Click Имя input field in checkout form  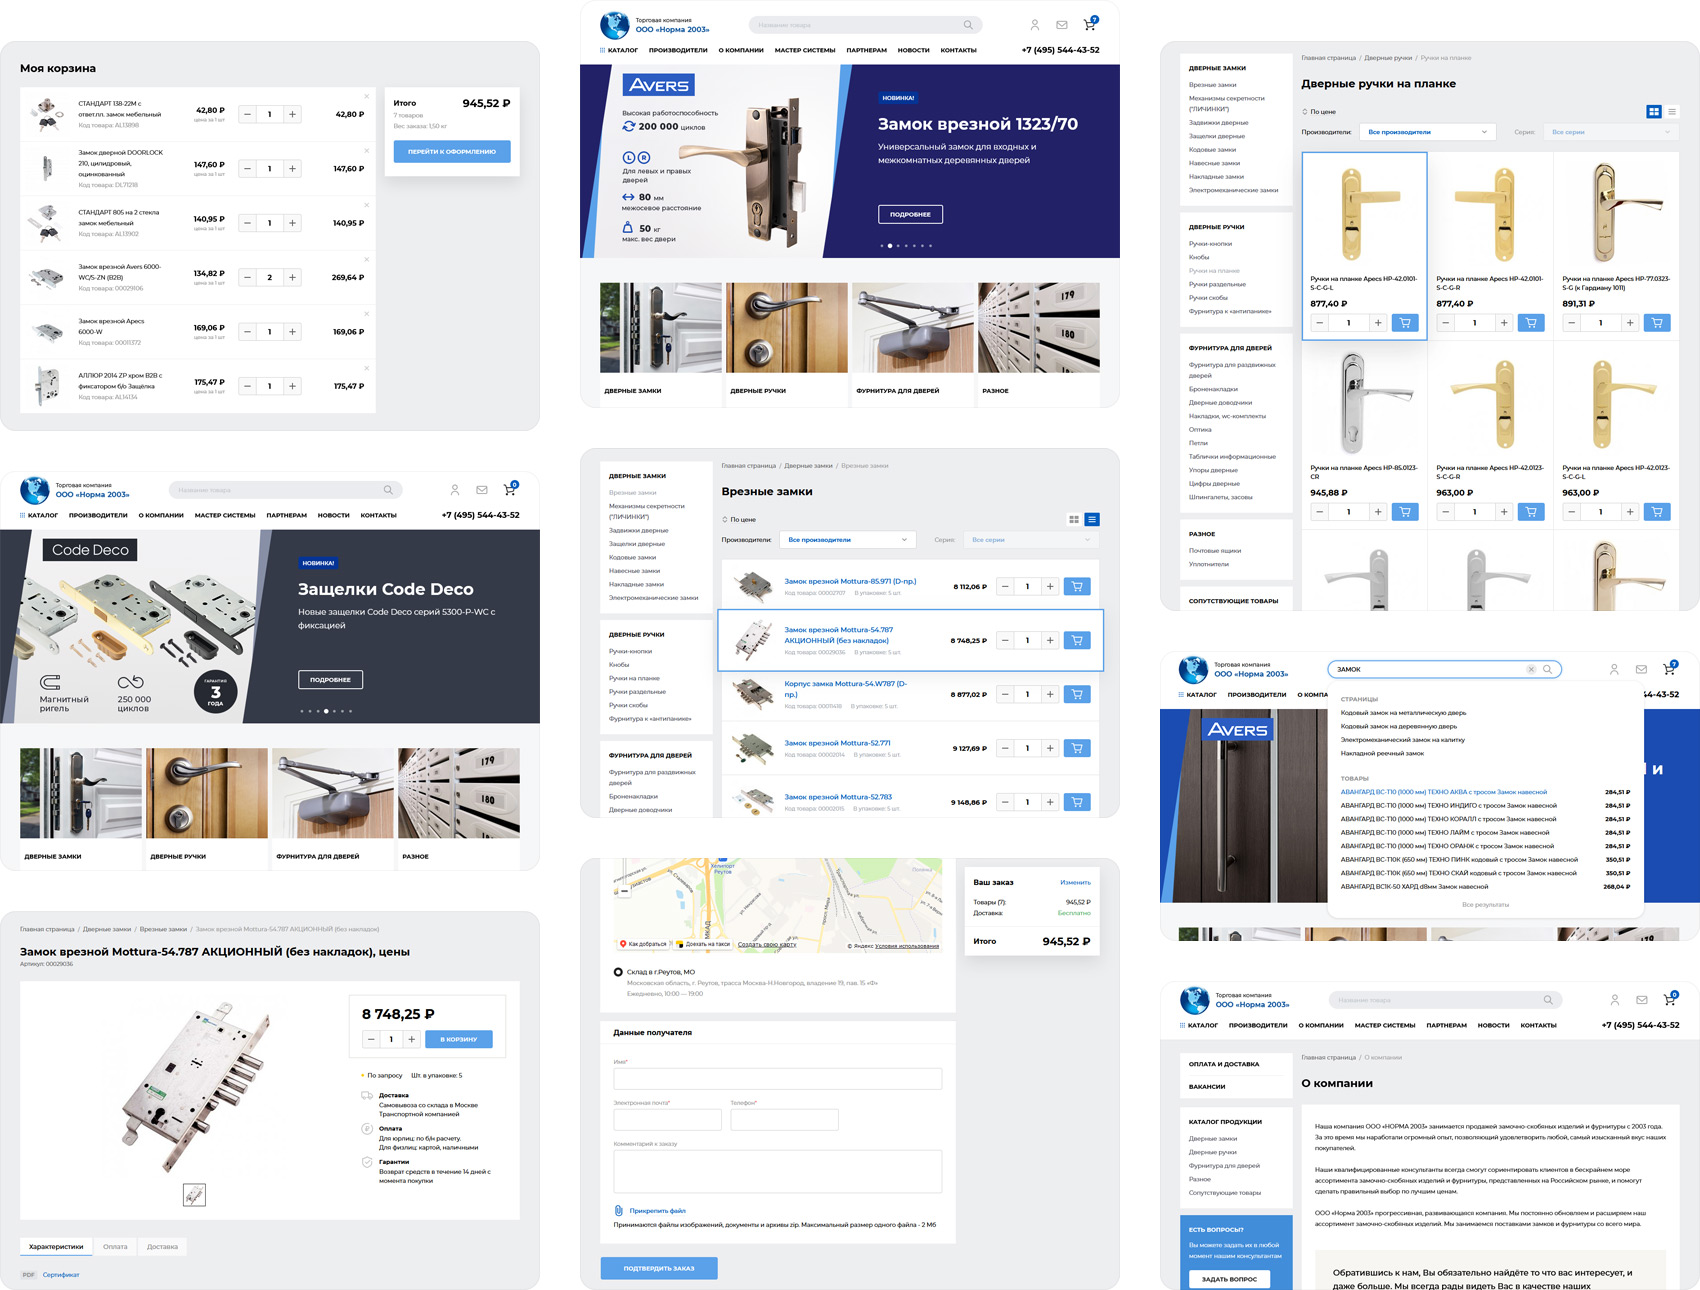point(777,1078)
